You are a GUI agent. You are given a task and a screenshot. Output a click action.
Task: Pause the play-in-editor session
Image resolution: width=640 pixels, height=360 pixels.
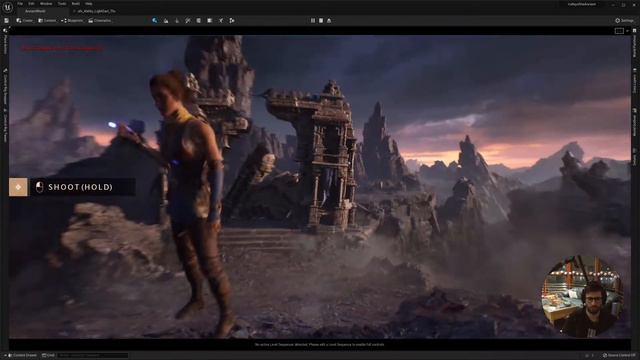point(313,20)
